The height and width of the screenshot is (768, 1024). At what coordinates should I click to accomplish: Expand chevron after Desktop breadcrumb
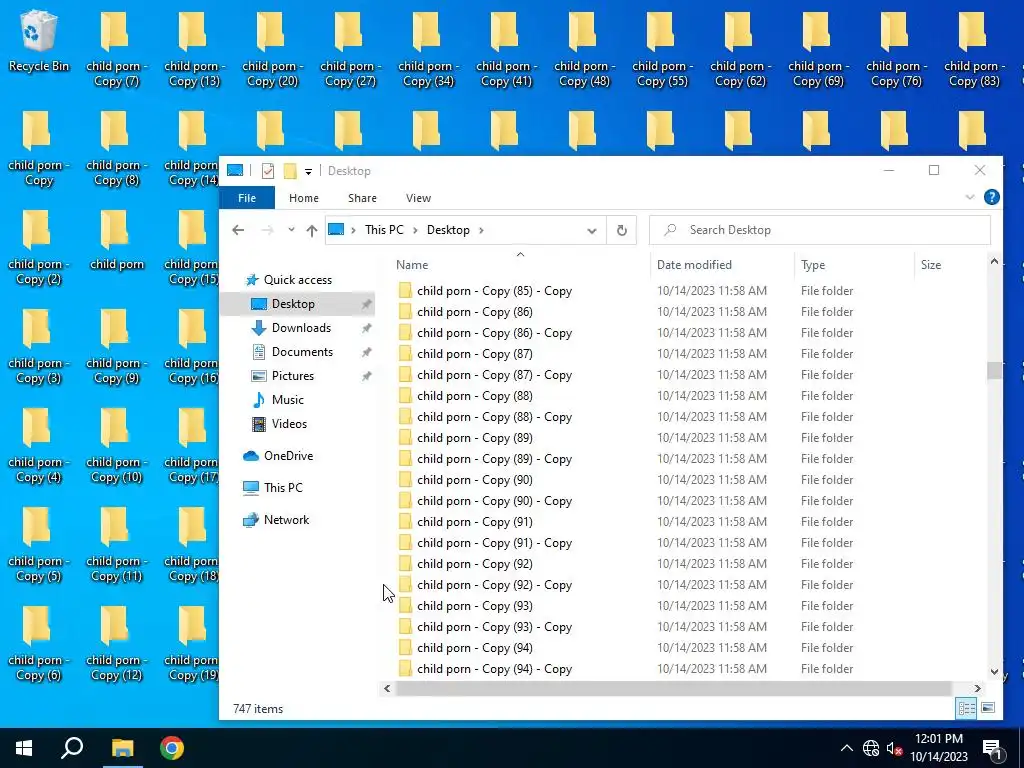click(x=481, y=230)
